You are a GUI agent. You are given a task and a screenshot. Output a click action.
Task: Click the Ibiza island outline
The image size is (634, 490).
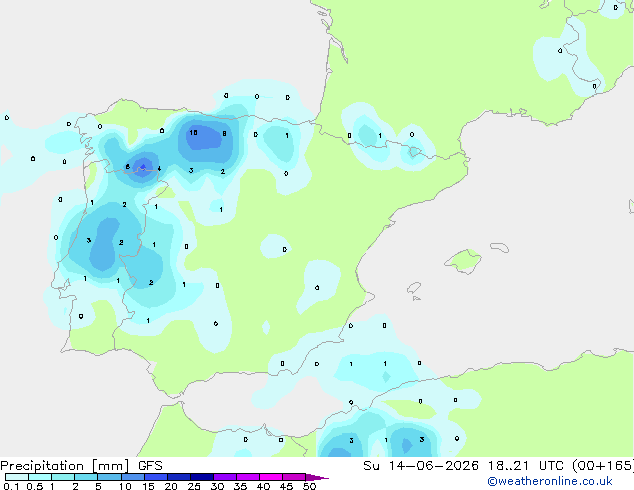(x=414, y=288)
